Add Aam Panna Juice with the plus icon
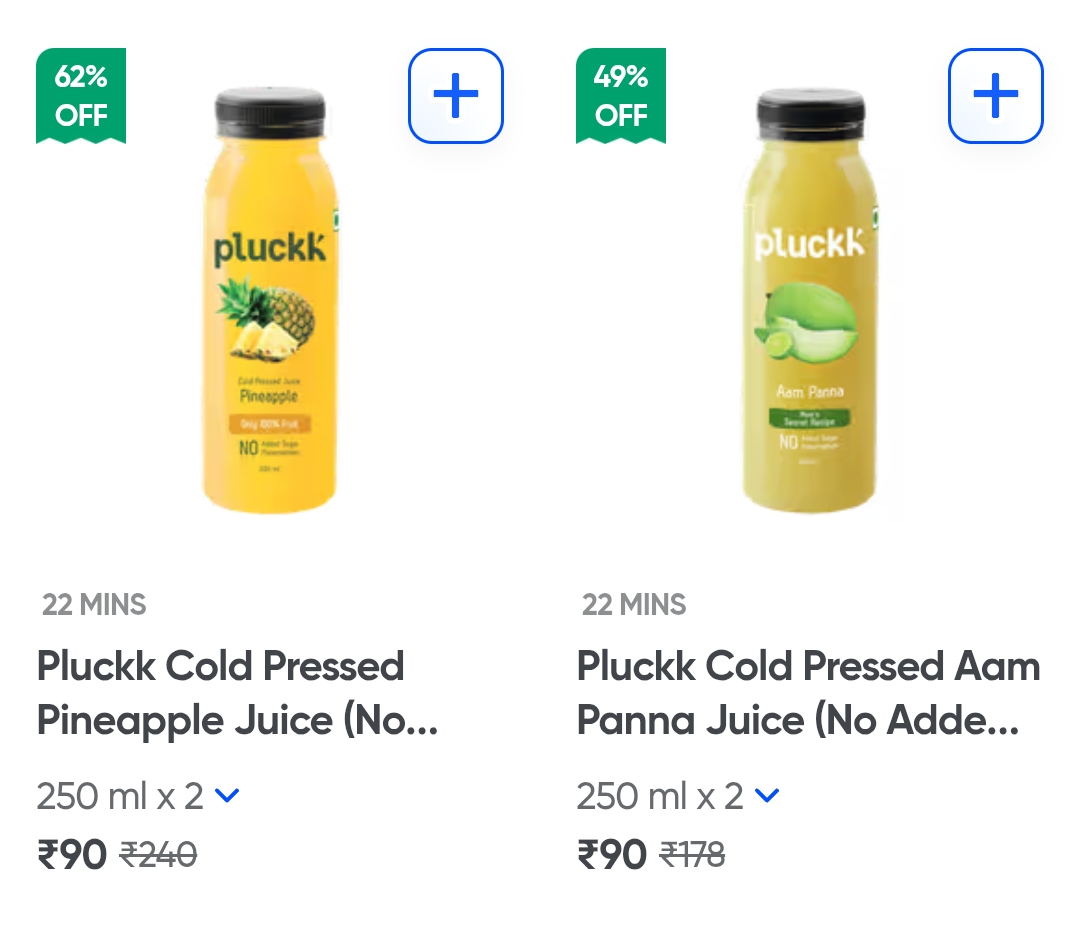This screenshot has height=929, width=1079. (995, 96)
